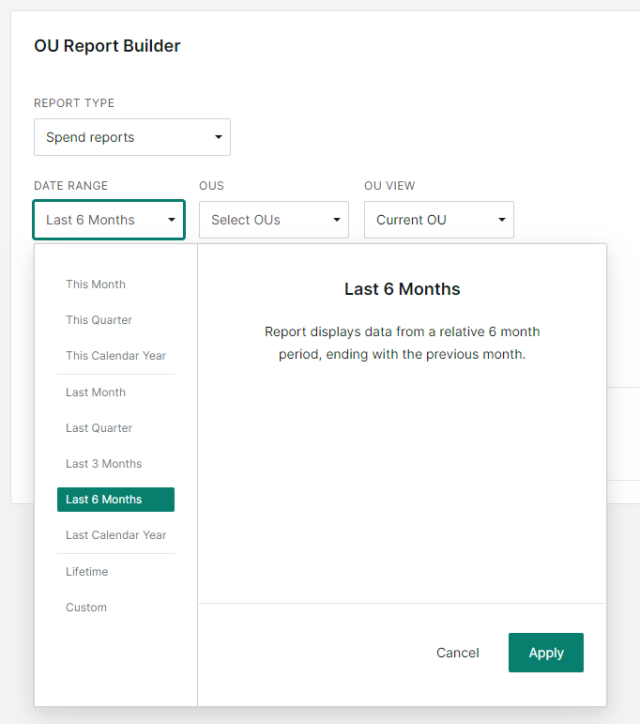
Task: Pick Last 3 Months range
Action: [x=104, y=464]
